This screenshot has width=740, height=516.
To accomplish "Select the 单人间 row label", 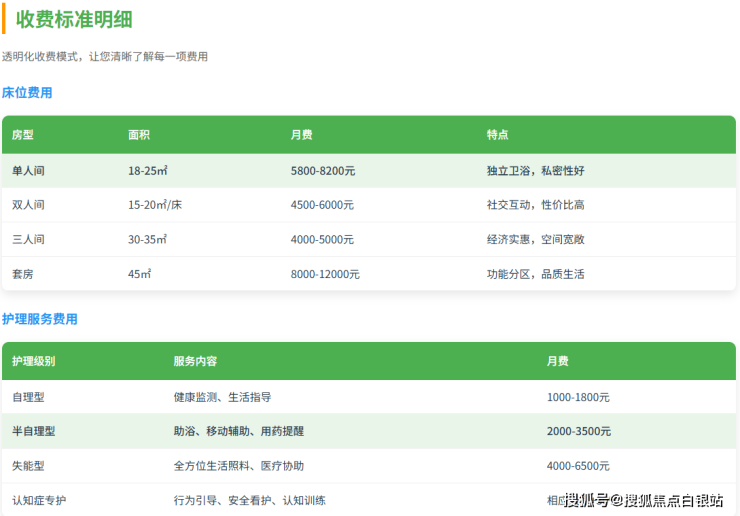I will pos(28,171).
